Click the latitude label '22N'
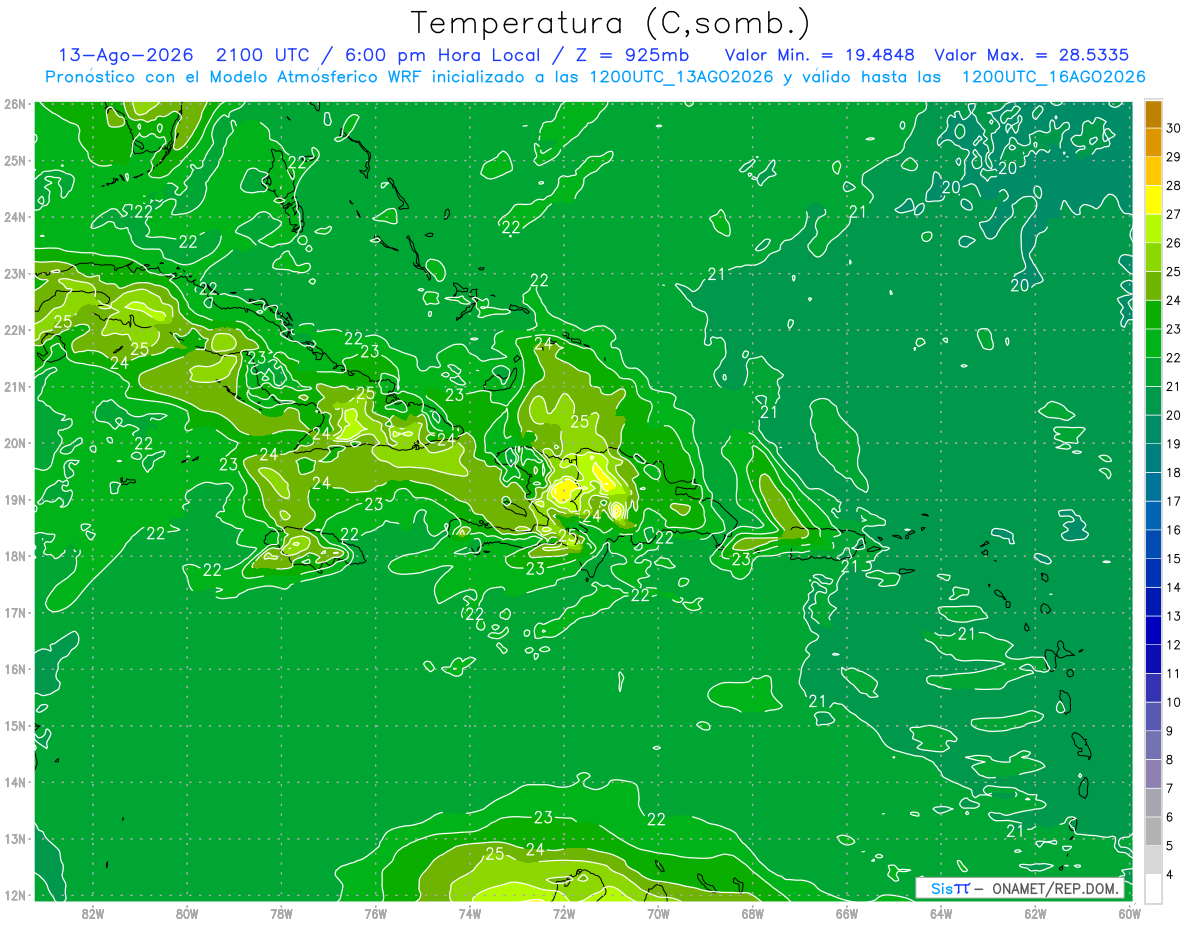This screenshot has height=927, width=1200. click(x=14, y=330)
